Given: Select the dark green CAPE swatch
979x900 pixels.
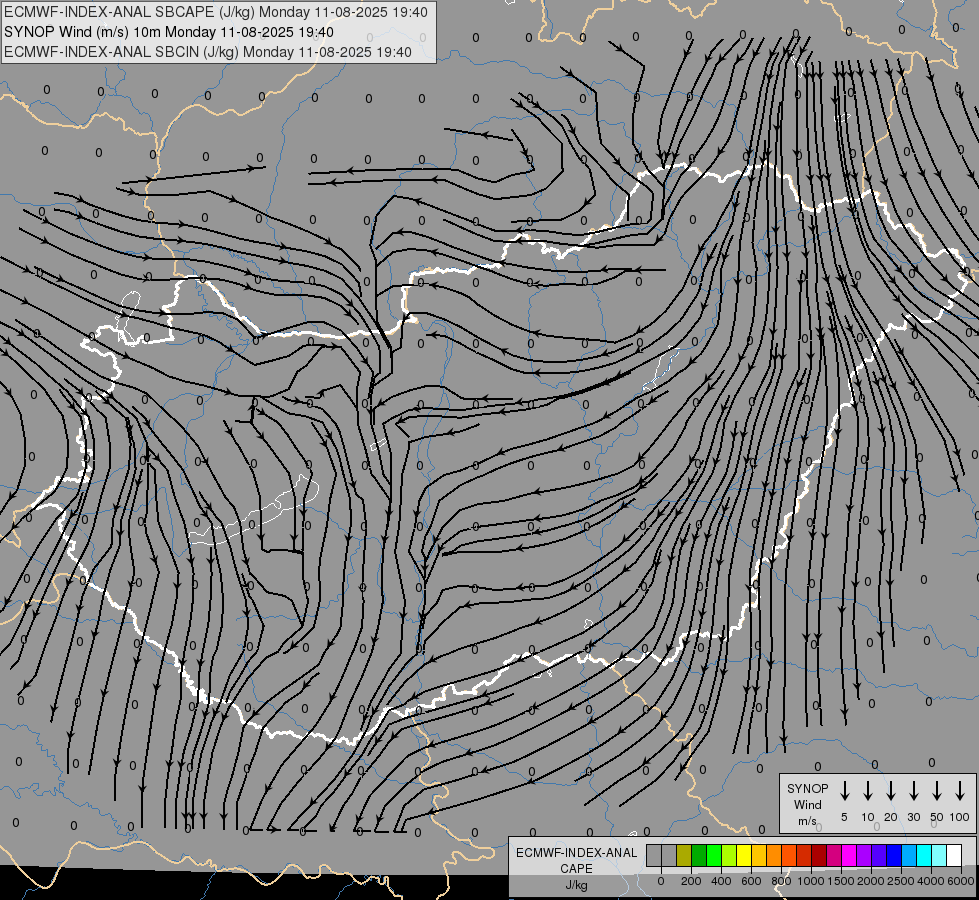Looking at the screenshot, I should click(699, 855).
